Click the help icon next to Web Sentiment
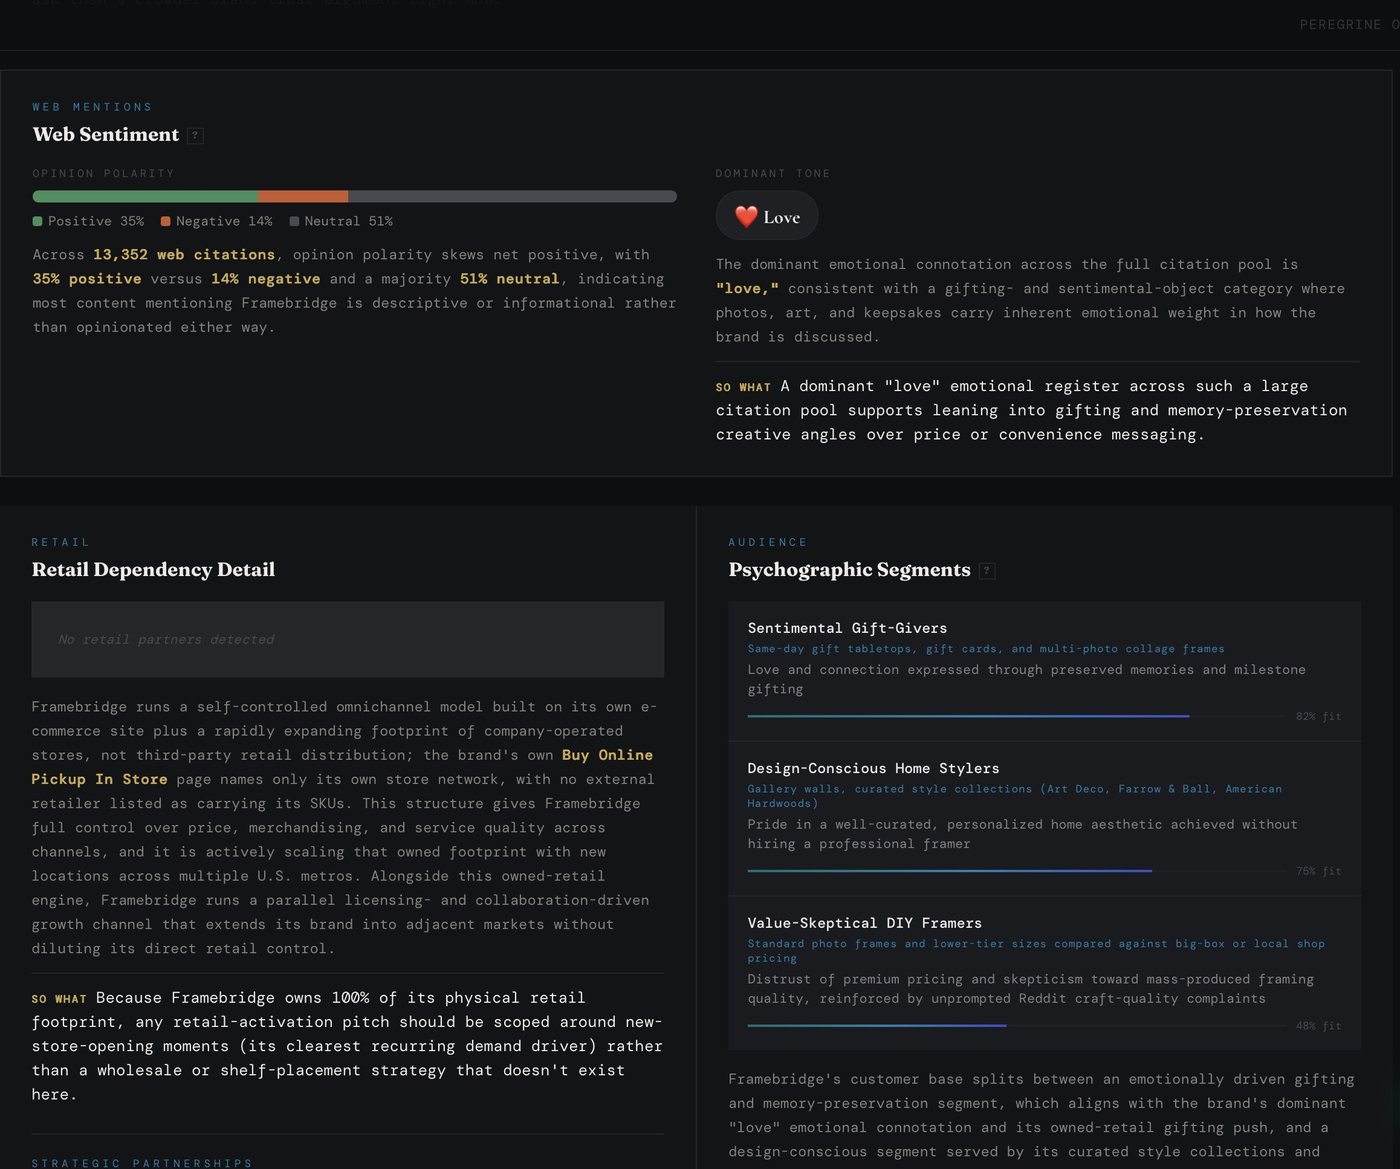1400x1169 pixels. [196, 136]
